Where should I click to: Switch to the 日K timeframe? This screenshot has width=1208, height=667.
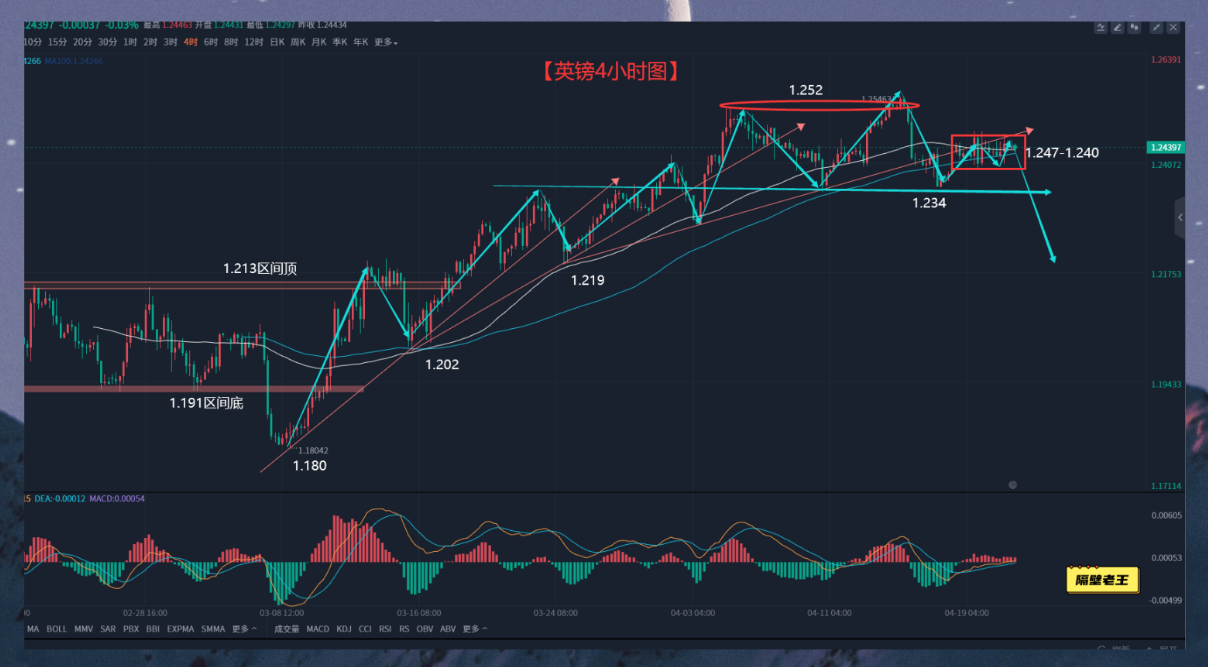pyautogui.click(x=276, y=43)
